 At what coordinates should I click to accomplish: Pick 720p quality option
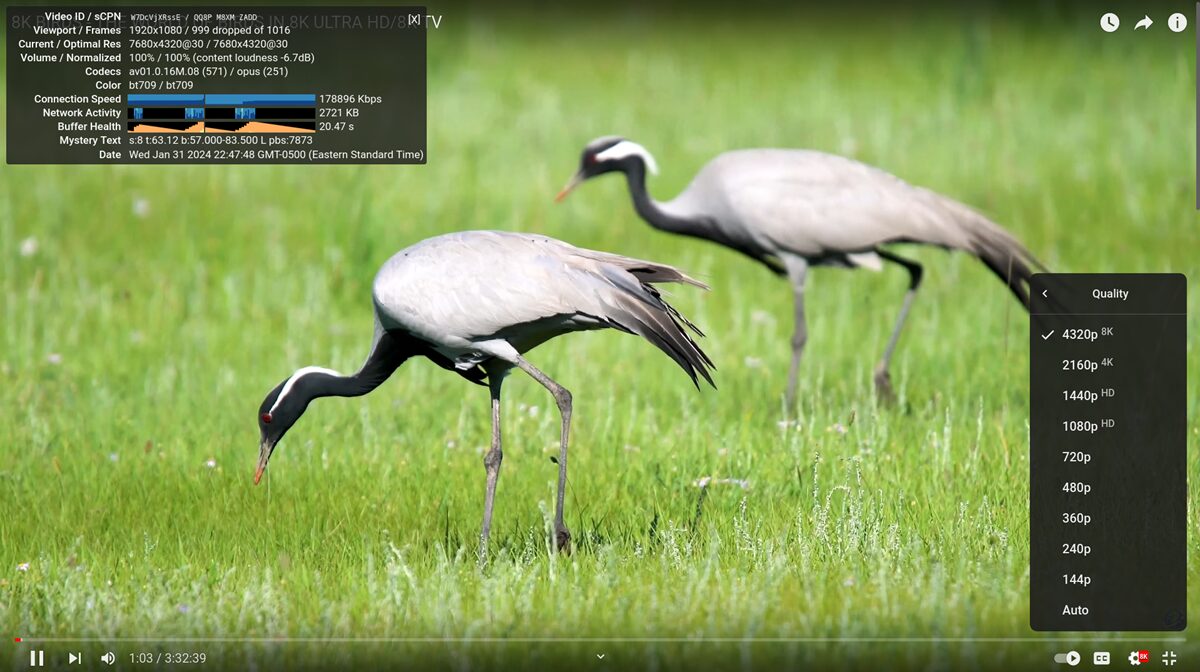point(1108,457)
